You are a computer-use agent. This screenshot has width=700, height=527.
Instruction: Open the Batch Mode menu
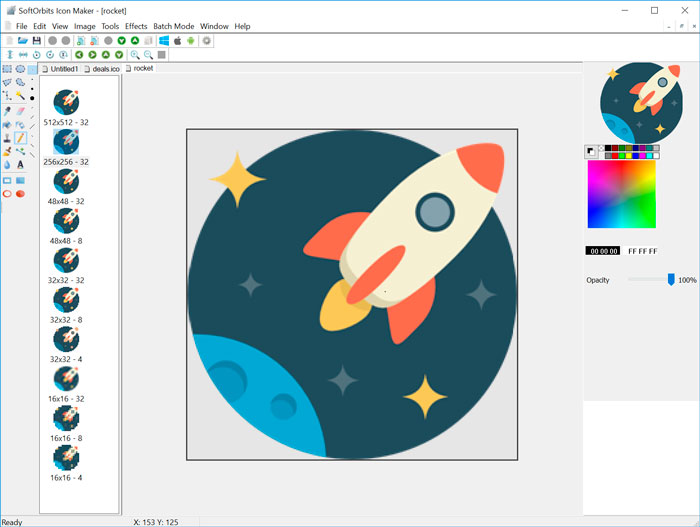click(x=173, y=26)
